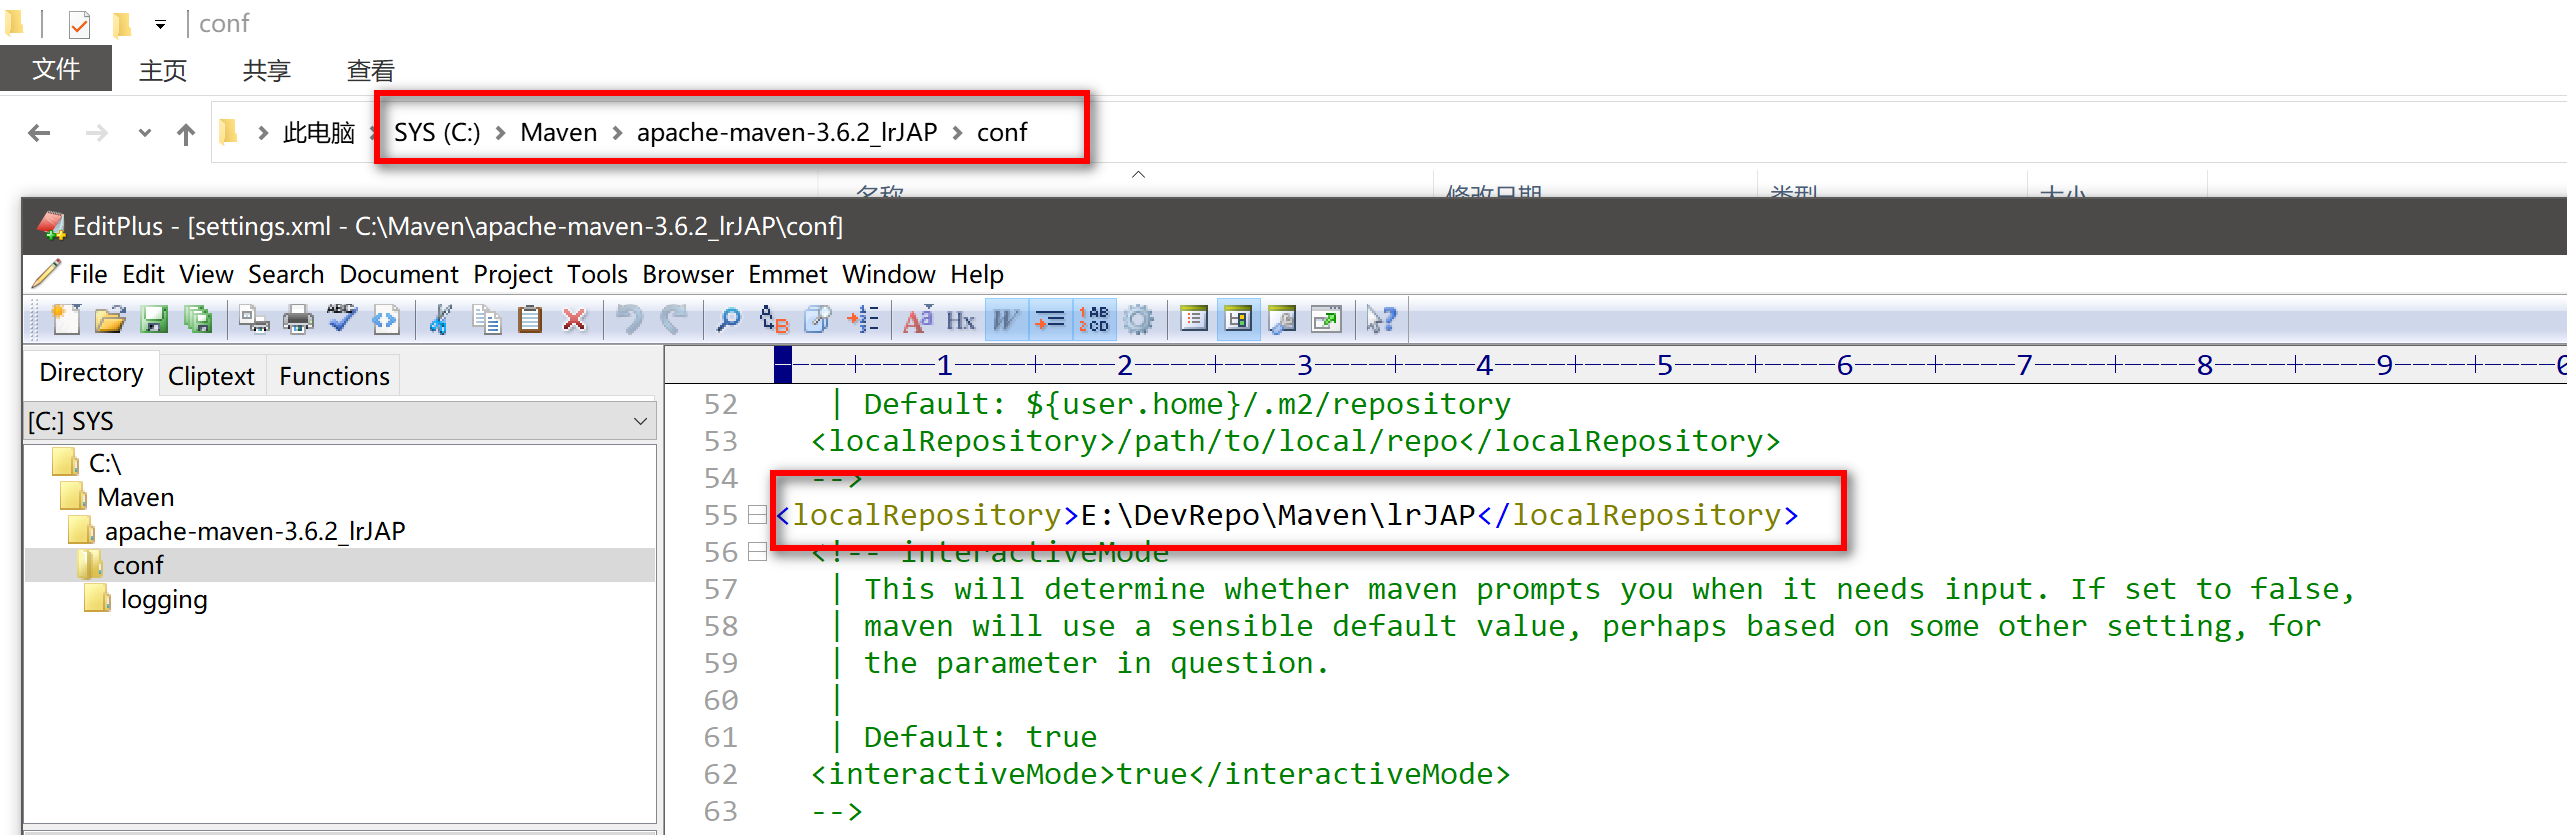Screen dimensions: 2567x835
Task: Toggle Line Number display button
Action: pos(1094,320)
